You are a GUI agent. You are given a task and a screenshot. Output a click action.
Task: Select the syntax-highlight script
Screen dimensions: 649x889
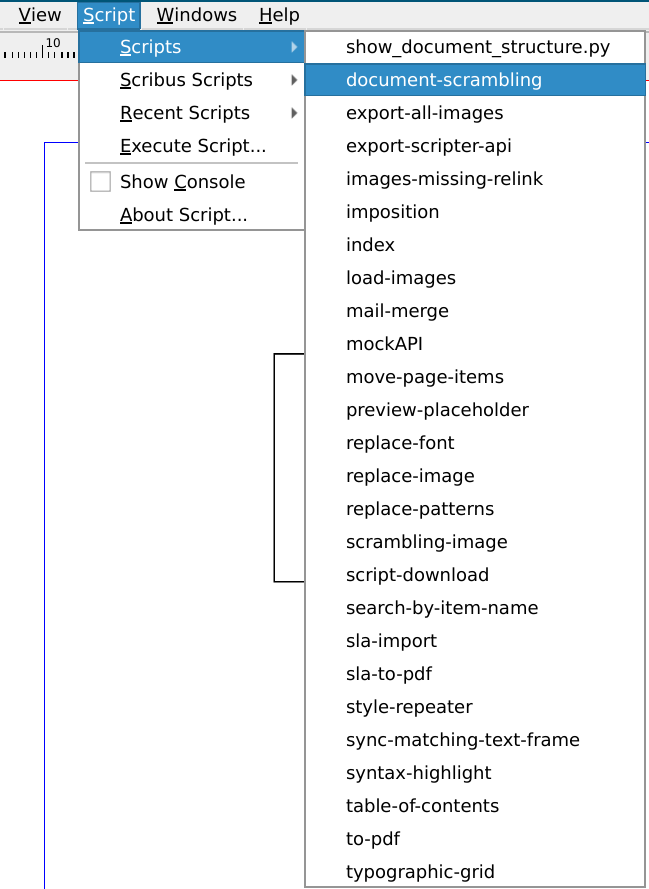[x=418, y=773]
